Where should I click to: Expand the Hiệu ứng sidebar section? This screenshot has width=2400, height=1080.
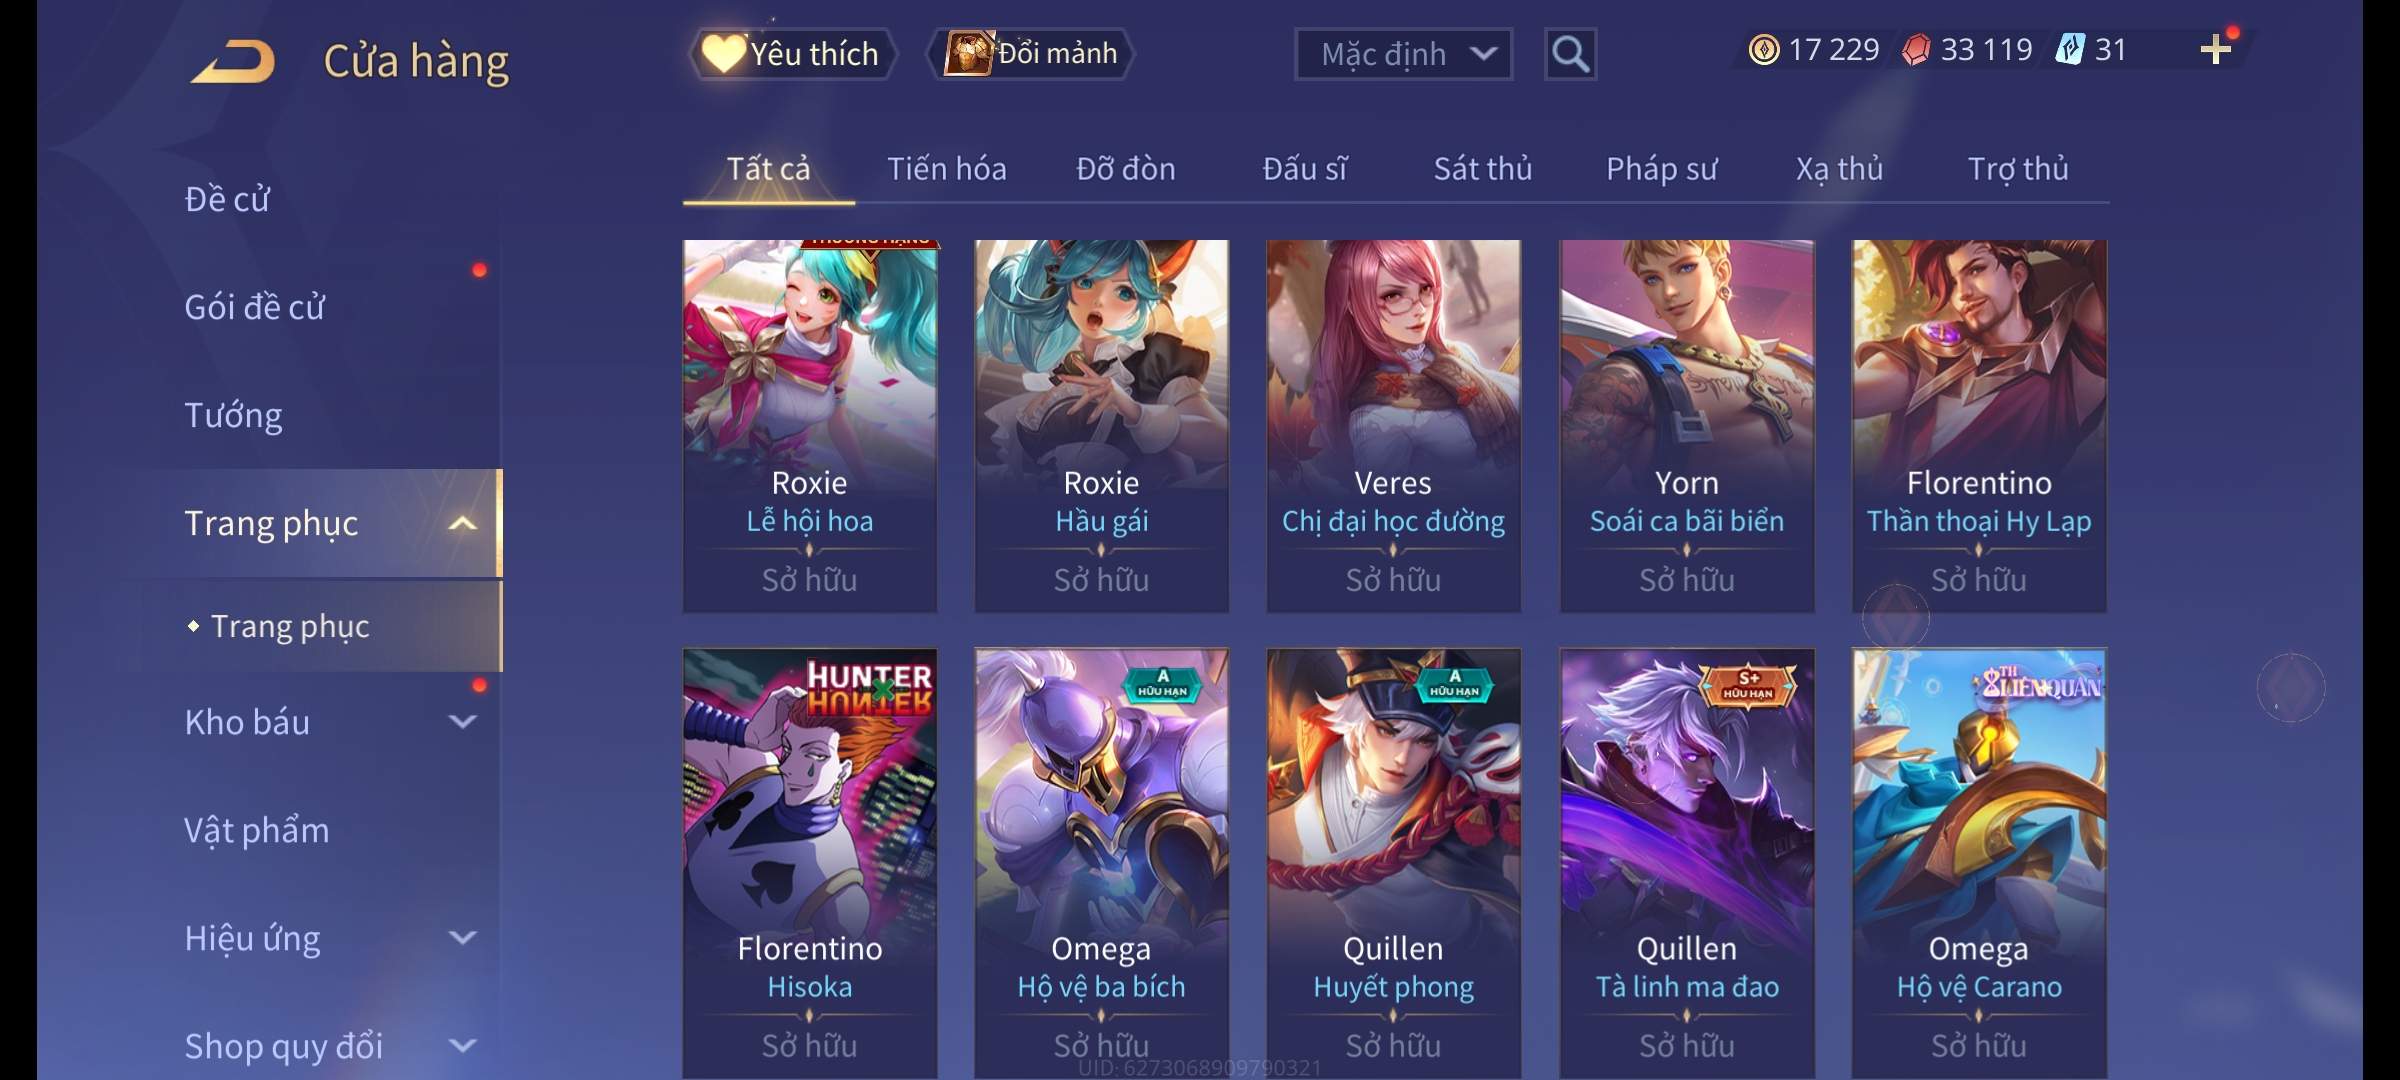point(462,937)
